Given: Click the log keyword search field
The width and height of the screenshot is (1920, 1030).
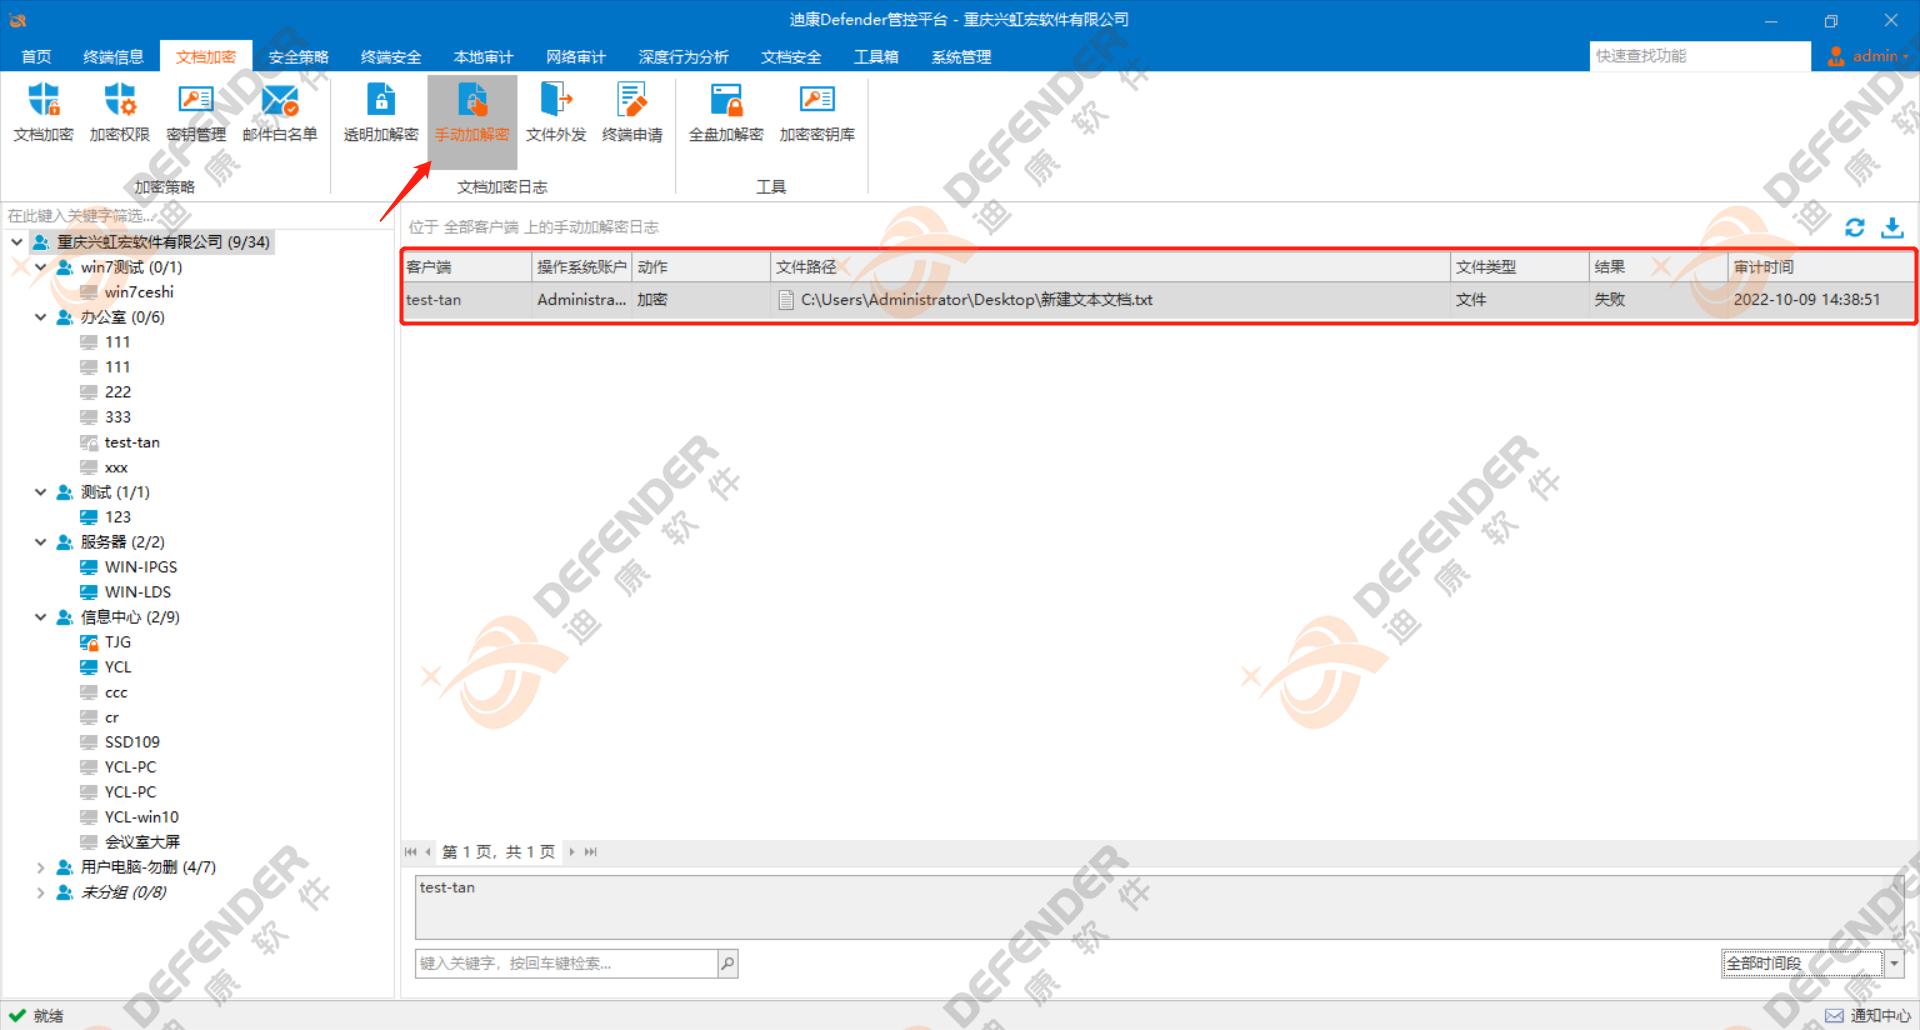Looking at the screenshot, I should [x=566, y=963].
